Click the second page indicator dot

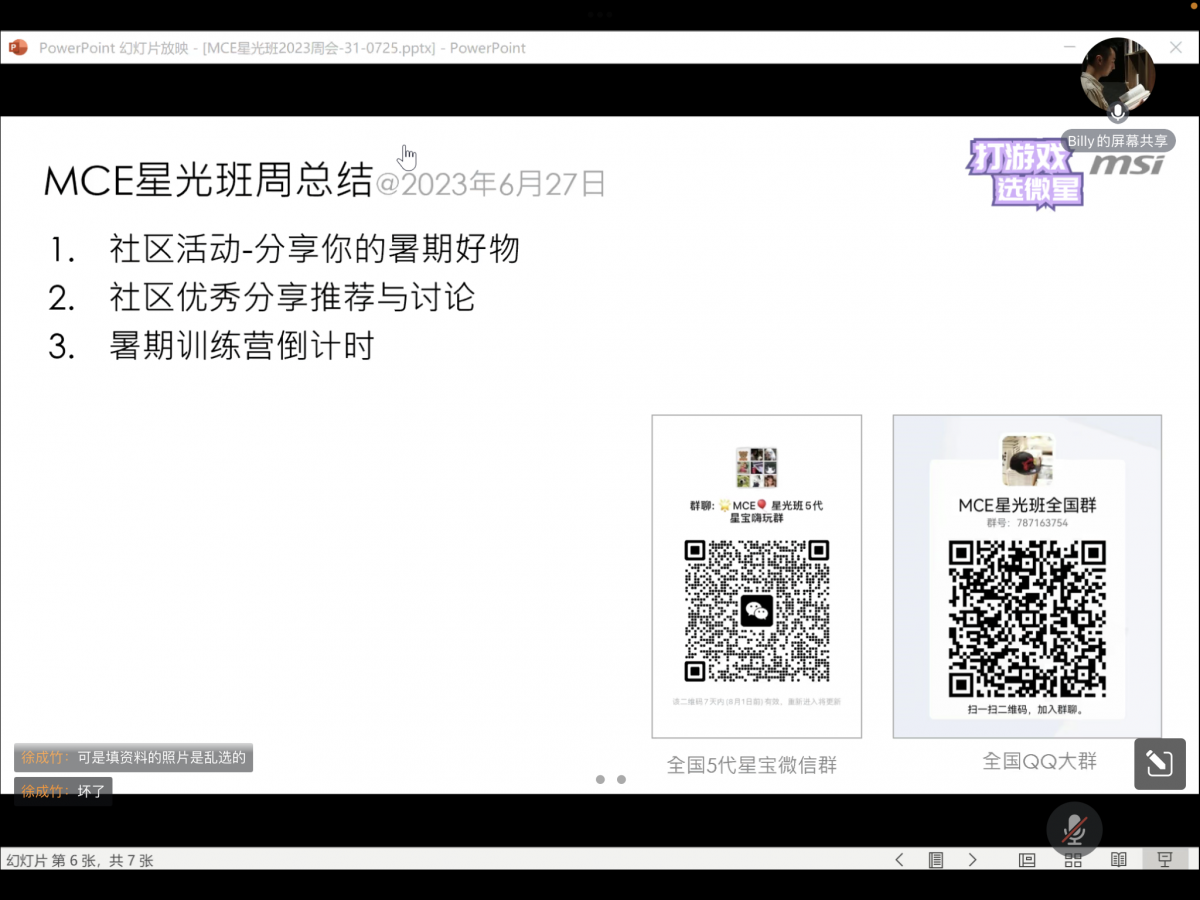coord(621,779)
